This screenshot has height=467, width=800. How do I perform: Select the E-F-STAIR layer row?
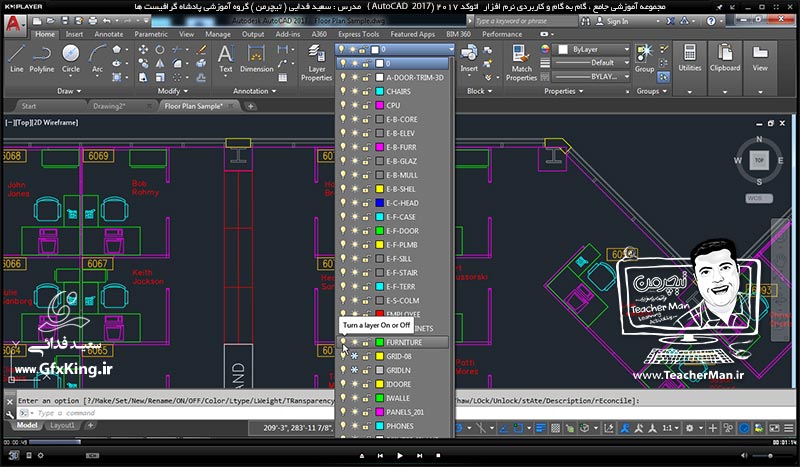click(x=393, y=273)
